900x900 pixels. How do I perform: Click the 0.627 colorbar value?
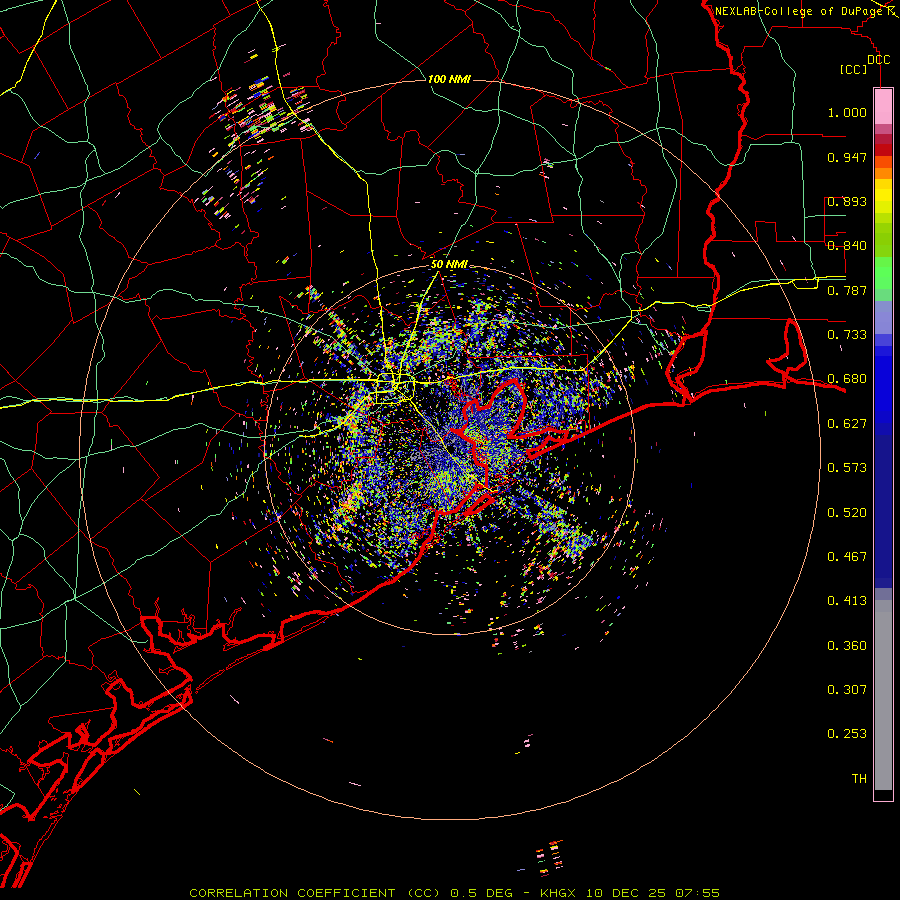click(x=847, y=424)
